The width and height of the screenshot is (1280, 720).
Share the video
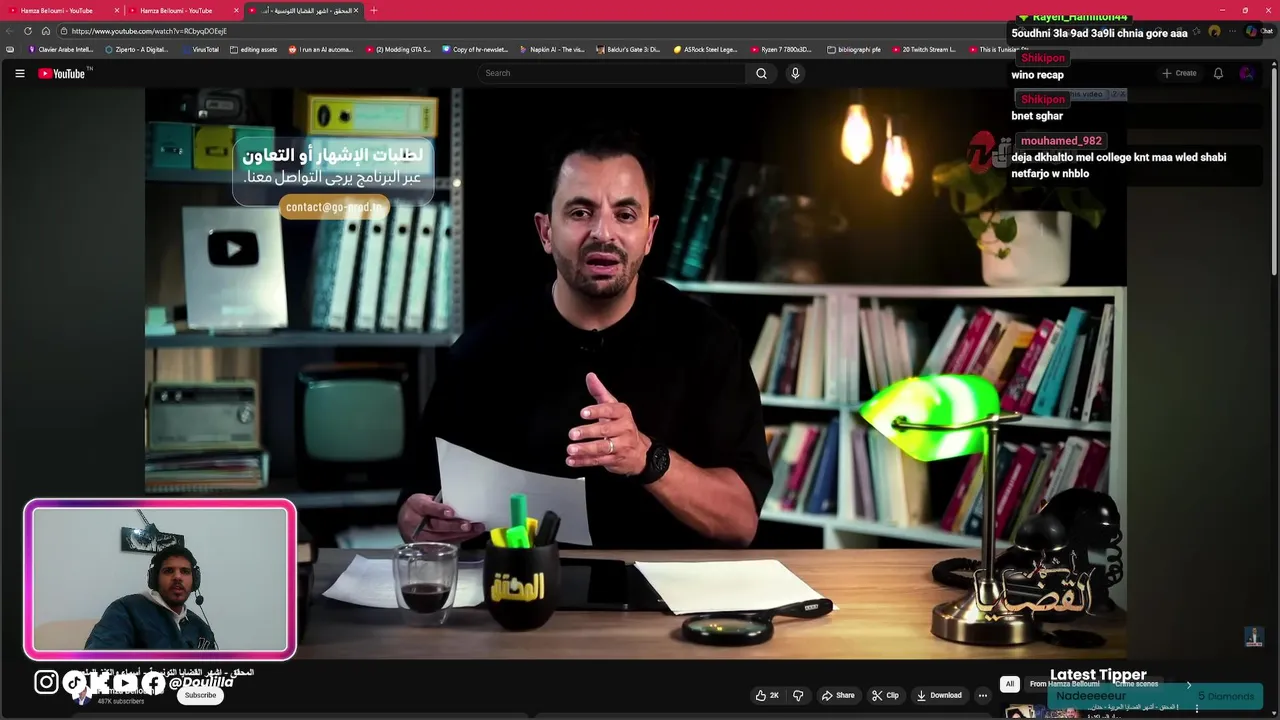click(838, 695)
